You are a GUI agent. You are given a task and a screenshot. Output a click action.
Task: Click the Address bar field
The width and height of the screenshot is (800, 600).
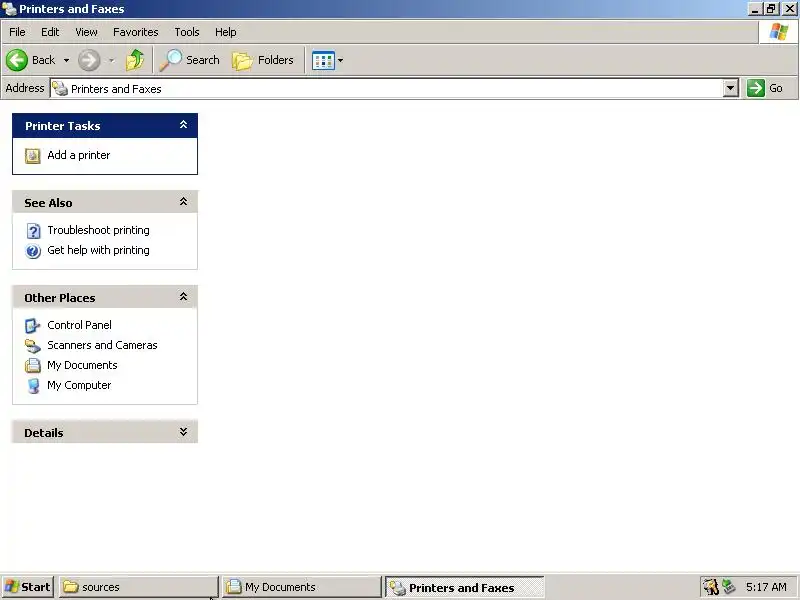(x=394, y=88)
